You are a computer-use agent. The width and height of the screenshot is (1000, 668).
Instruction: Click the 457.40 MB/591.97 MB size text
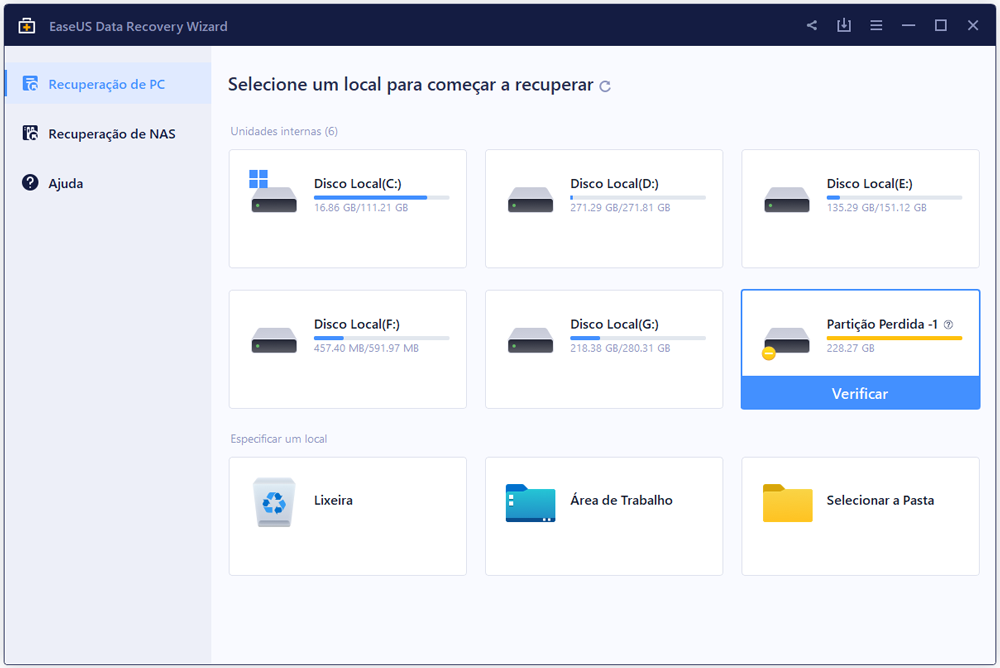coord(366,348)
